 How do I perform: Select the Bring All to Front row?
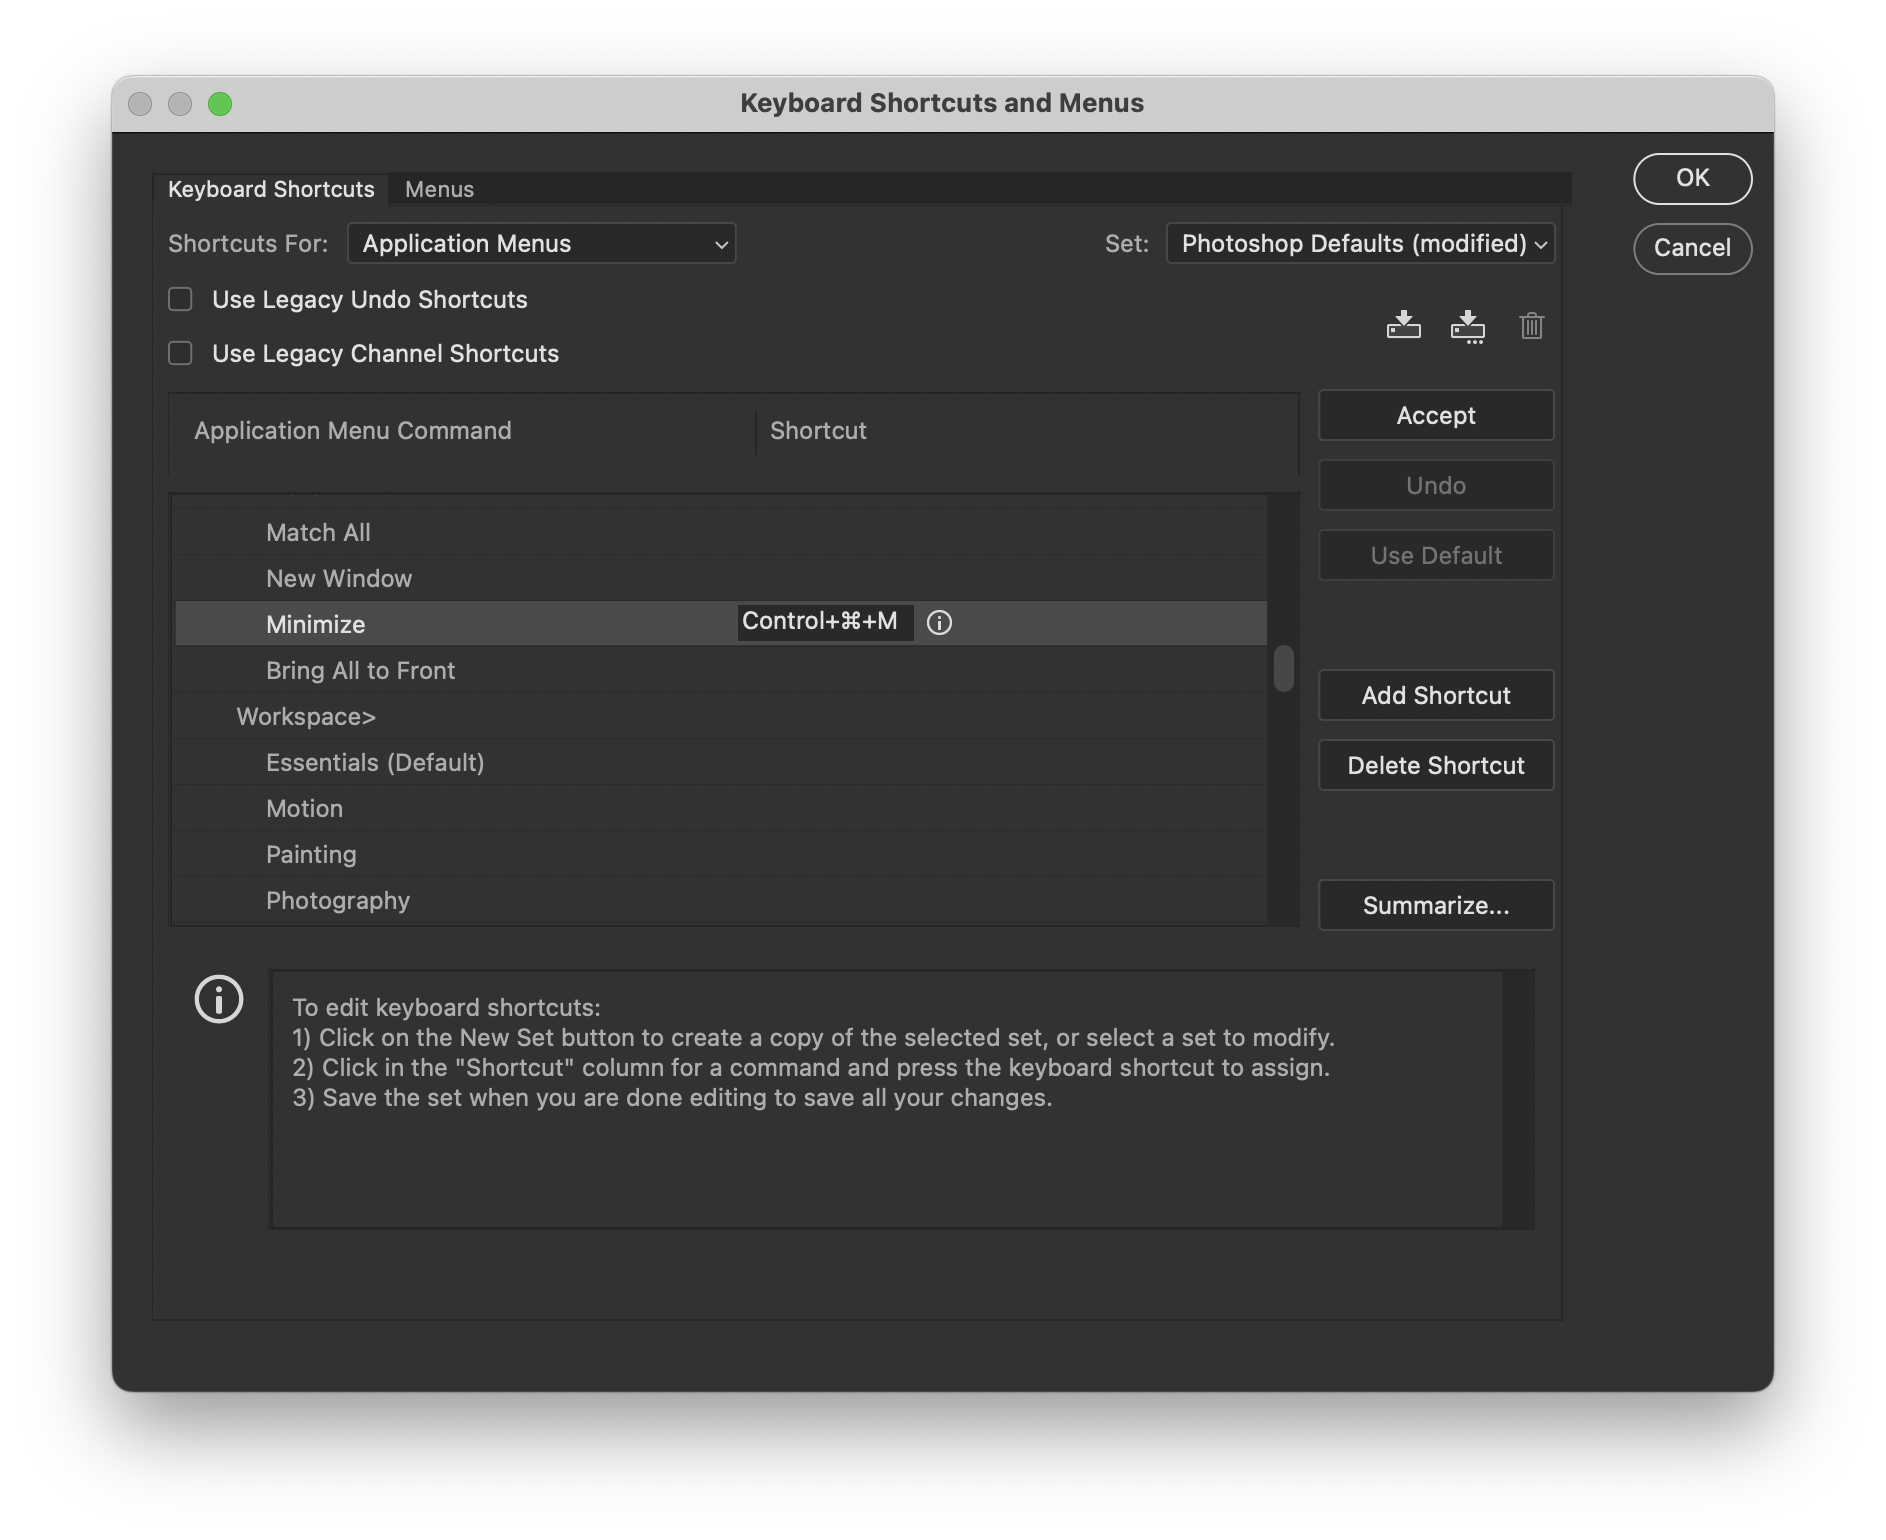[719, 671]
